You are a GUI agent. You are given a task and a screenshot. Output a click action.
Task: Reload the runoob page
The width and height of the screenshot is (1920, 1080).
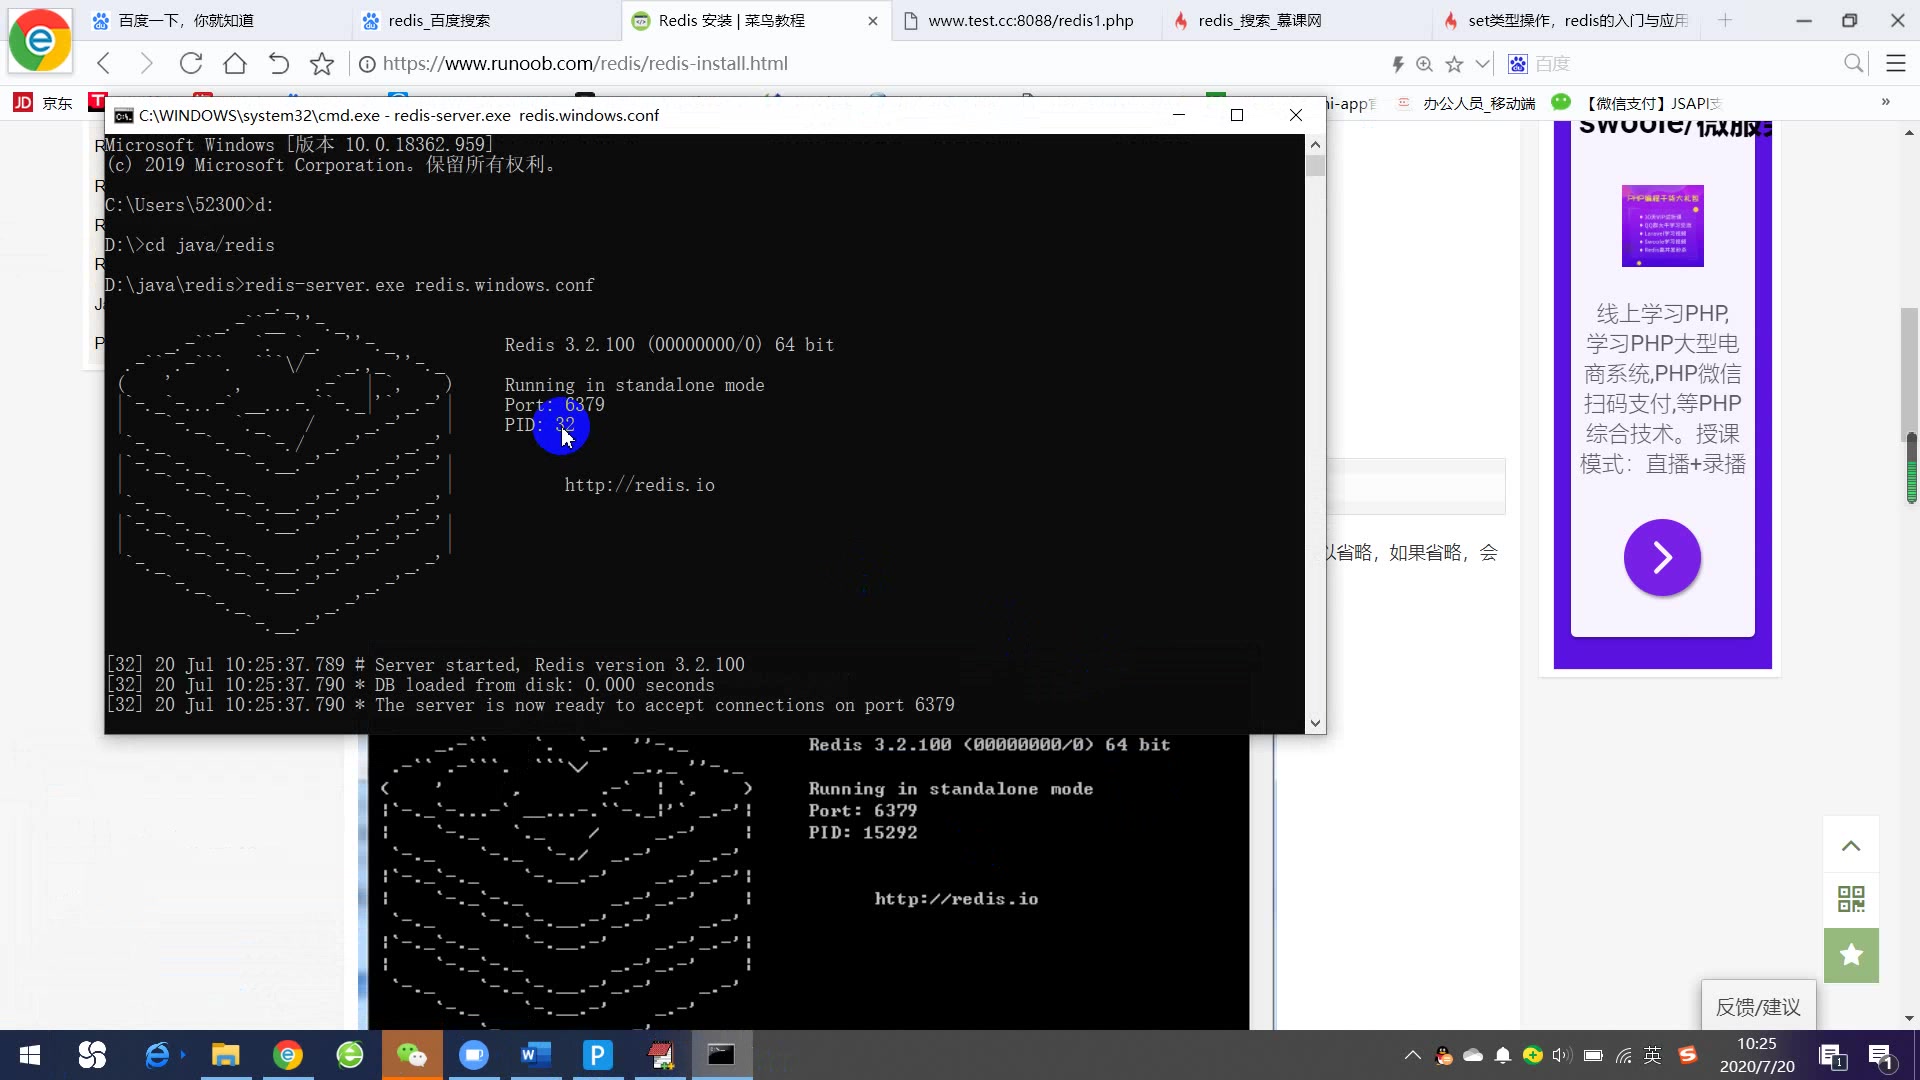(191, 64)
